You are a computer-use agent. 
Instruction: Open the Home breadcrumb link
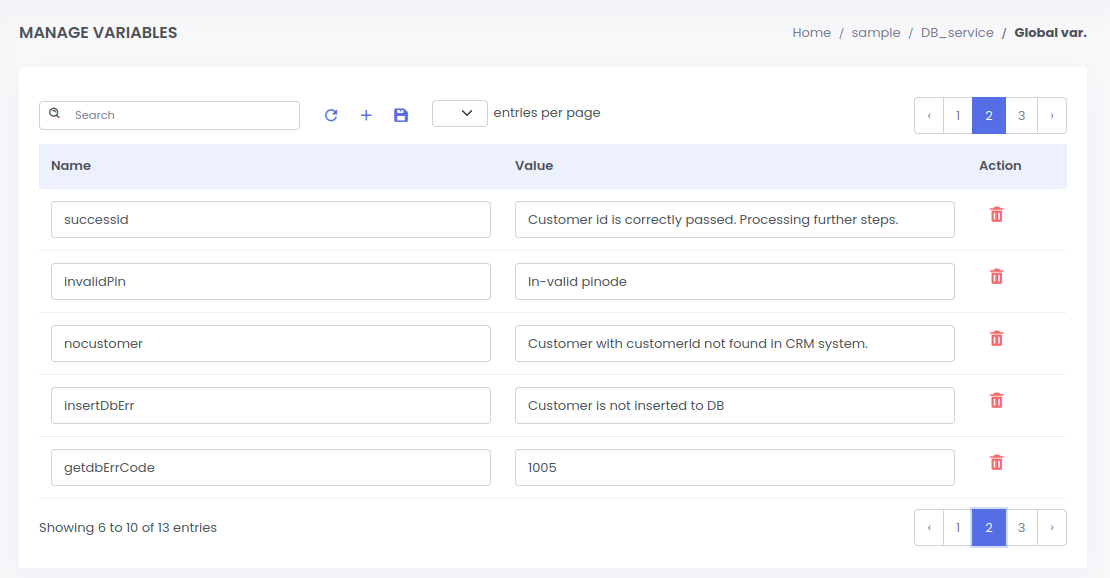click(811, 33)
